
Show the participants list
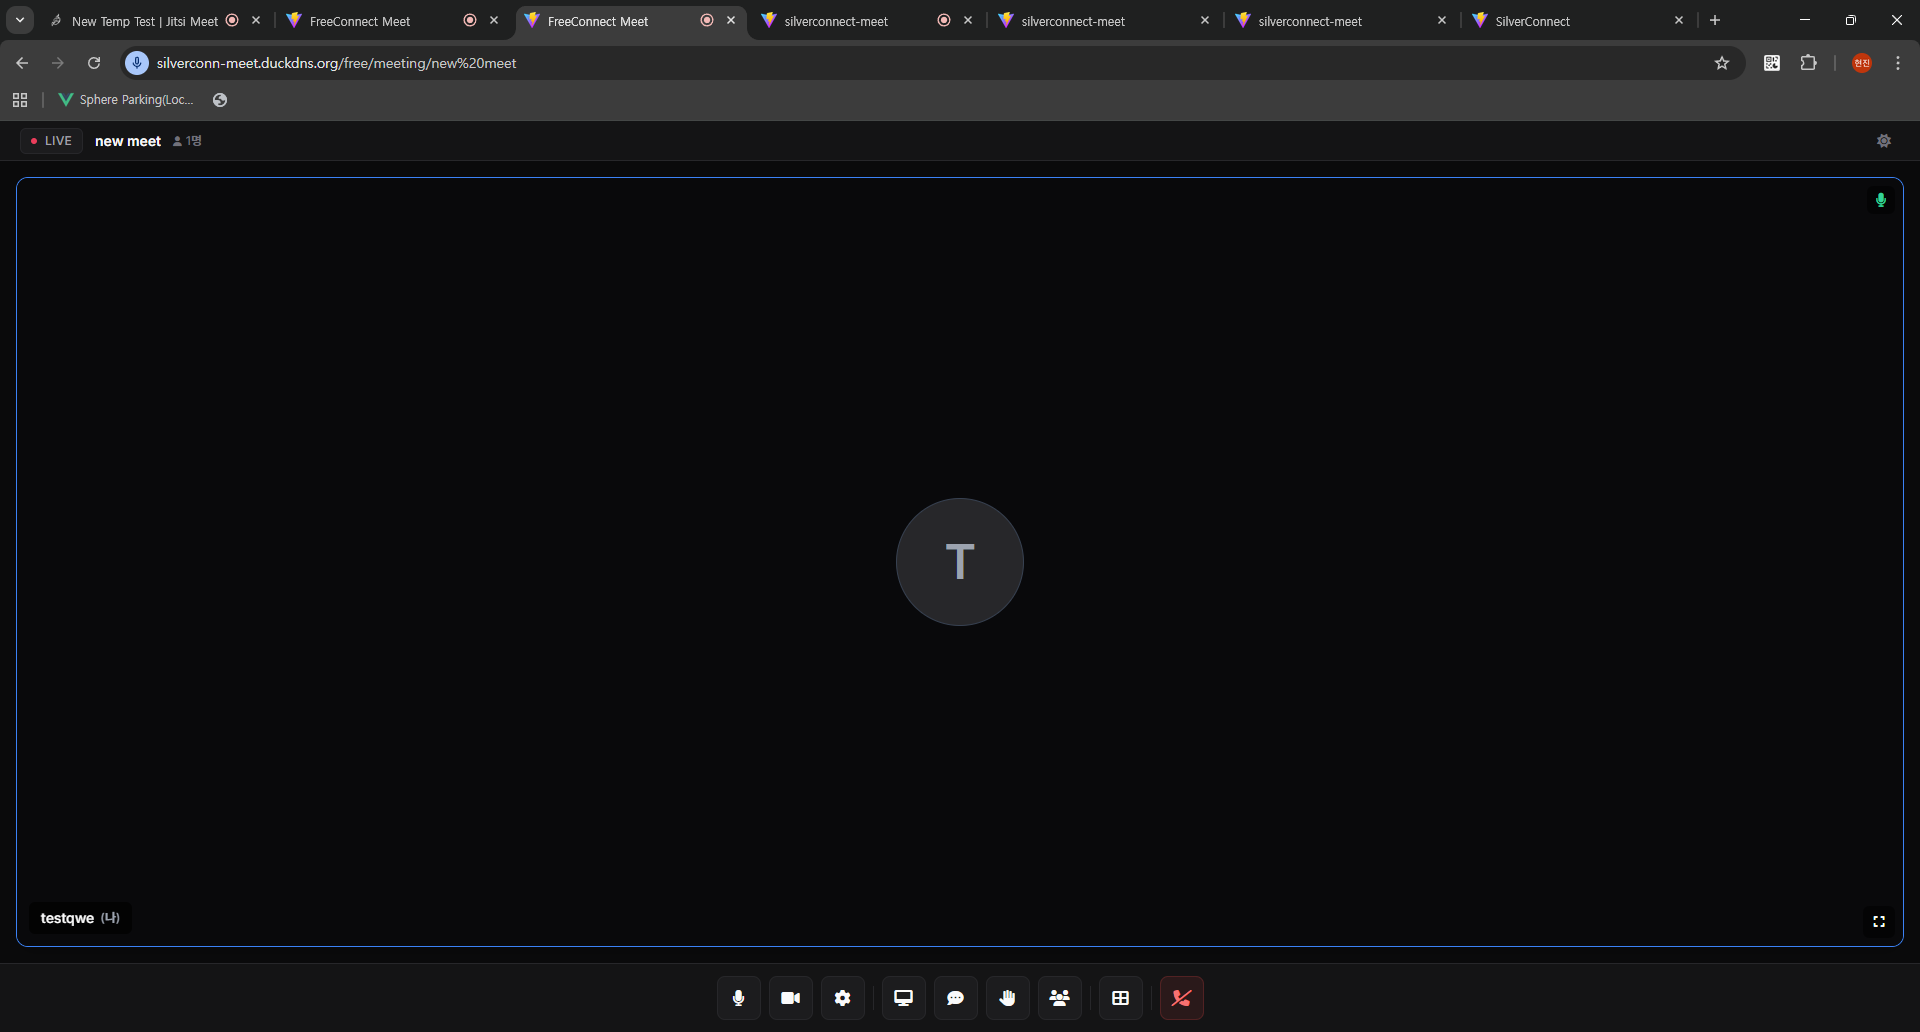pos(1059,998)
